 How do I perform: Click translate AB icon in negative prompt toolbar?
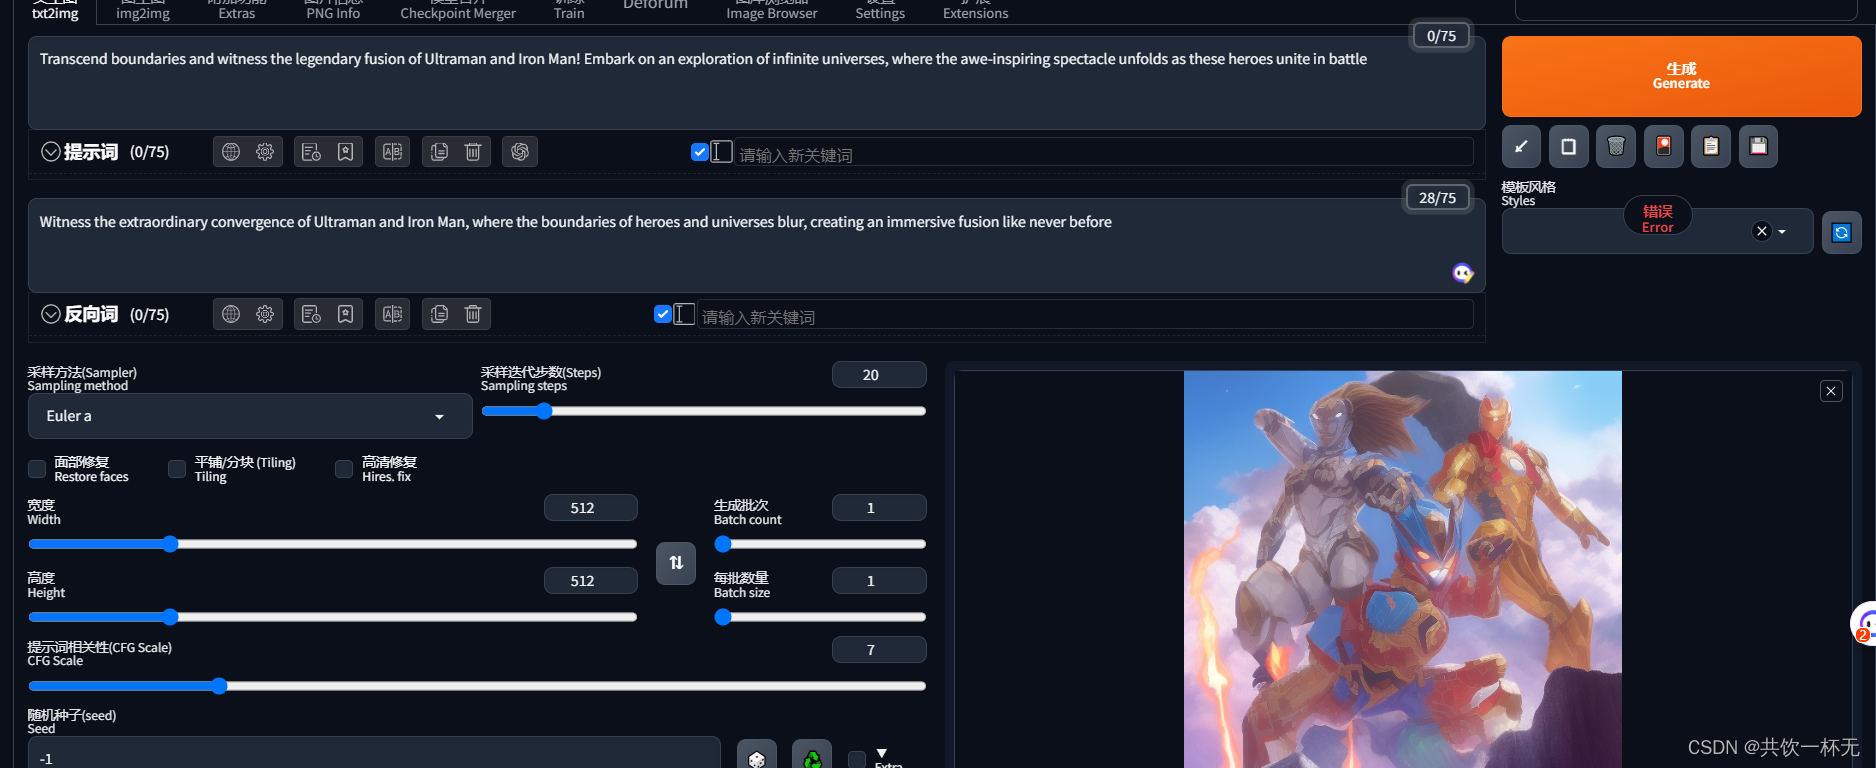(393, 314)
